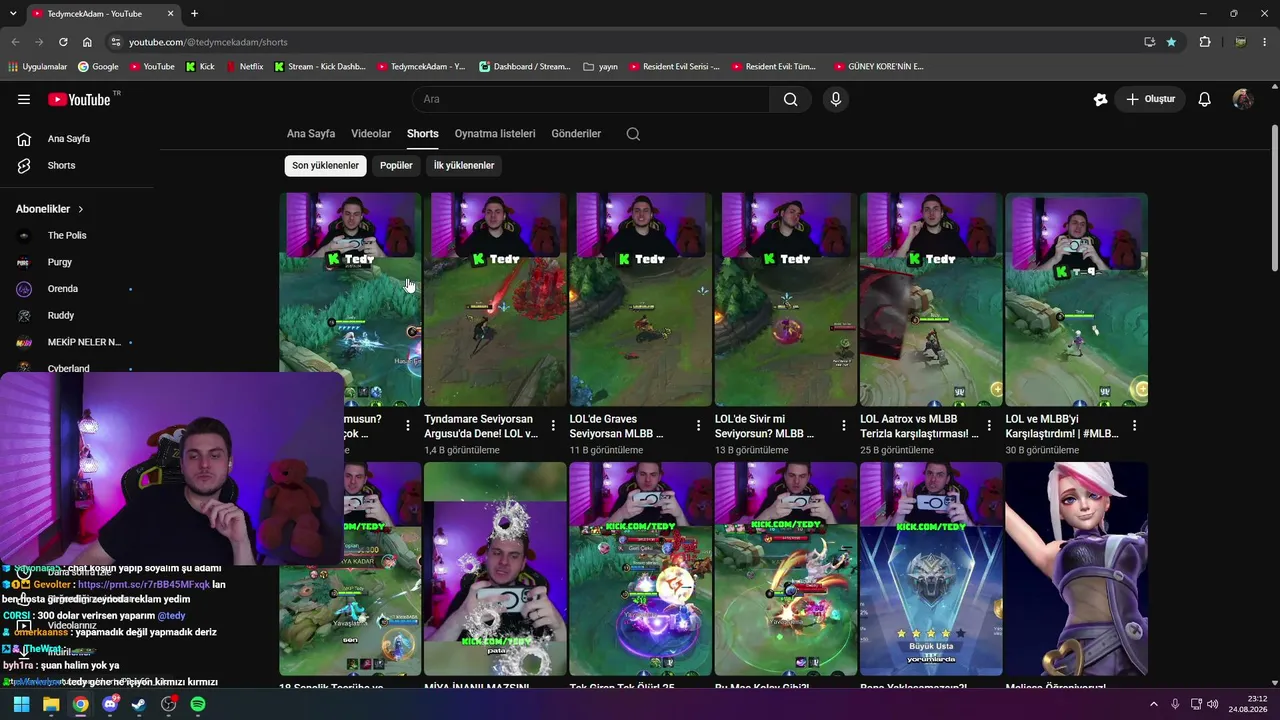Viewport: 1280px width, 720px height.
Task: Sort shorts by İlk yüklenenler
Action: tap(464, 166)
